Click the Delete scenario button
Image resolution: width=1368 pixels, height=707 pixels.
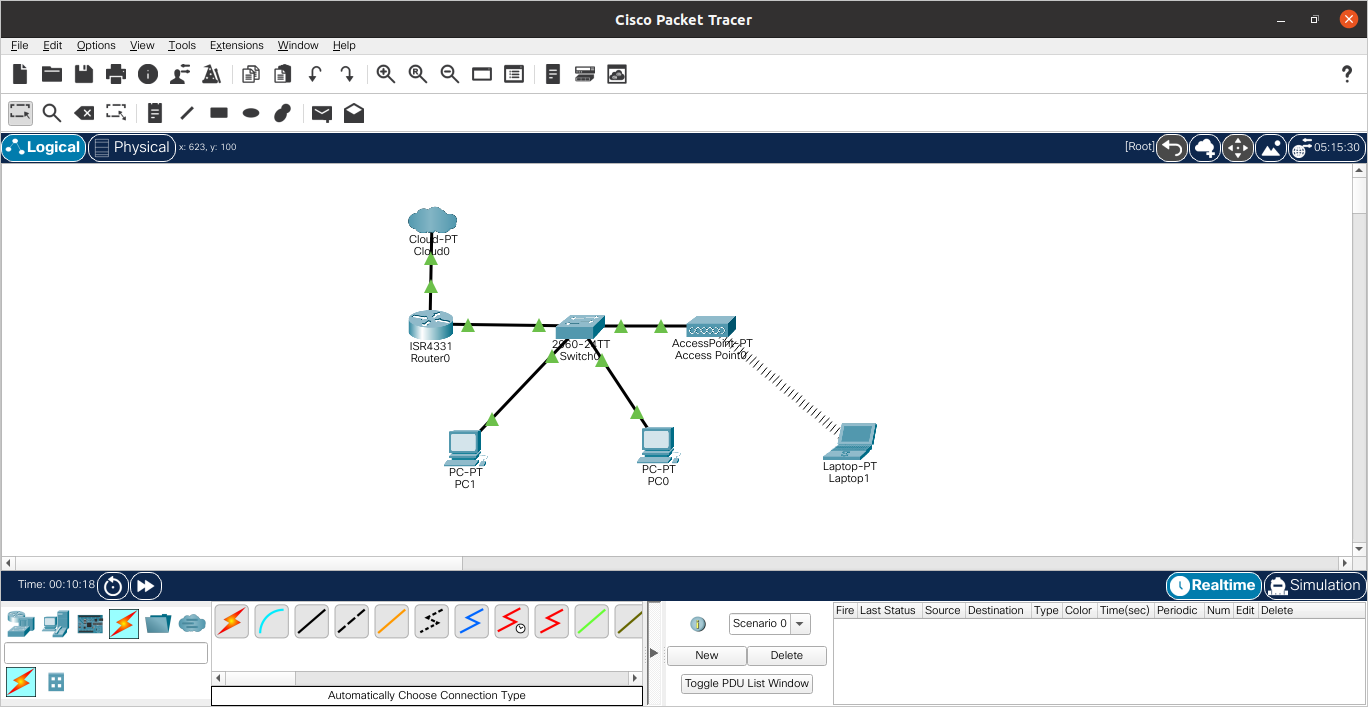787,656
